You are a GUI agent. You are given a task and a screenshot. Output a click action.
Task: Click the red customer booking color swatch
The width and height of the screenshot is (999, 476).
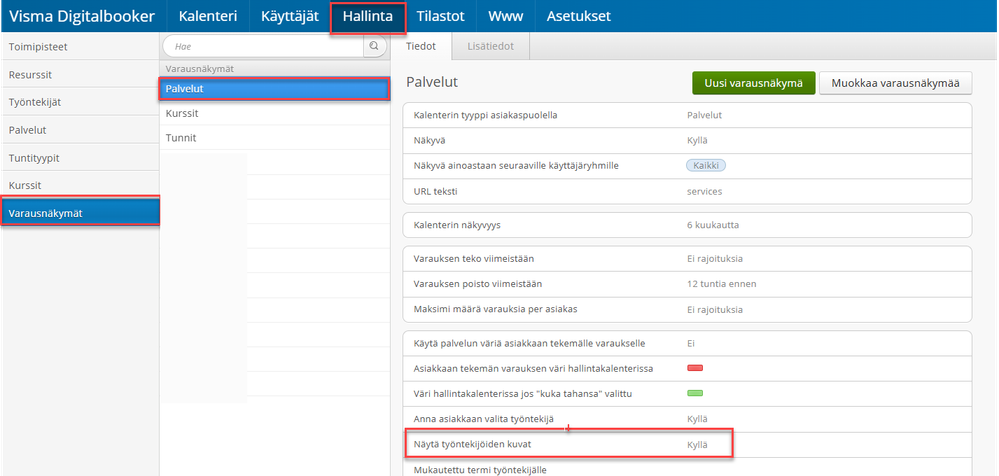point(695,368)
